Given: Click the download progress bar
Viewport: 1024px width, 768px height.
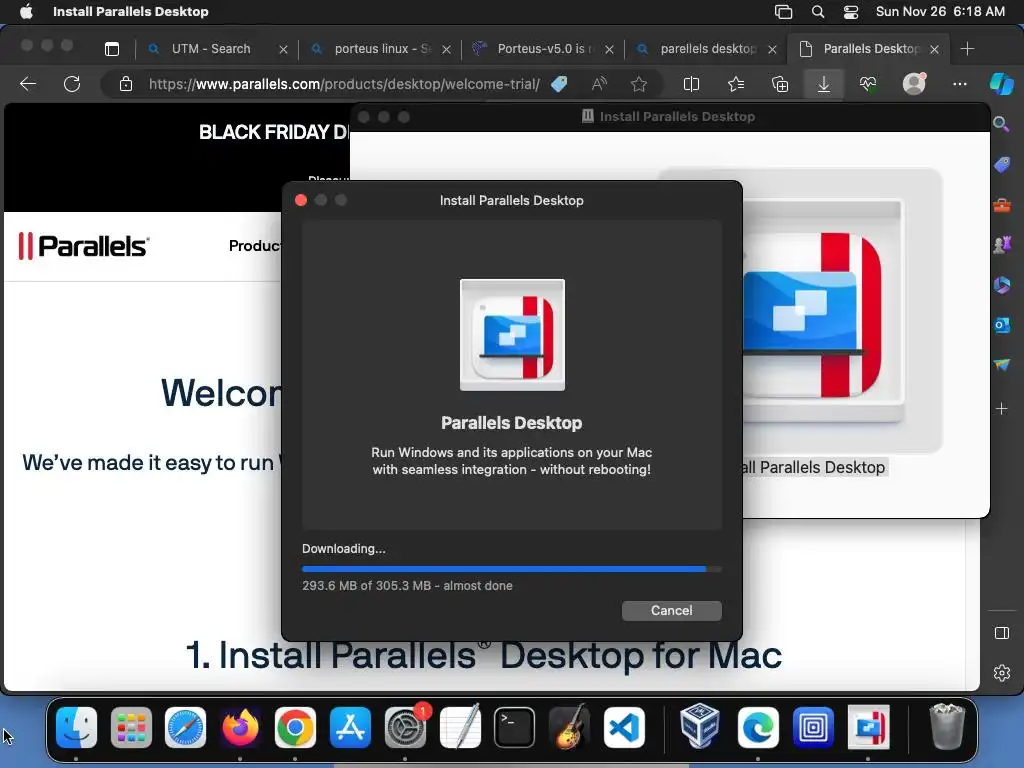Looking at the screenshot, I should pyautogui.click(x=511, y=569).
